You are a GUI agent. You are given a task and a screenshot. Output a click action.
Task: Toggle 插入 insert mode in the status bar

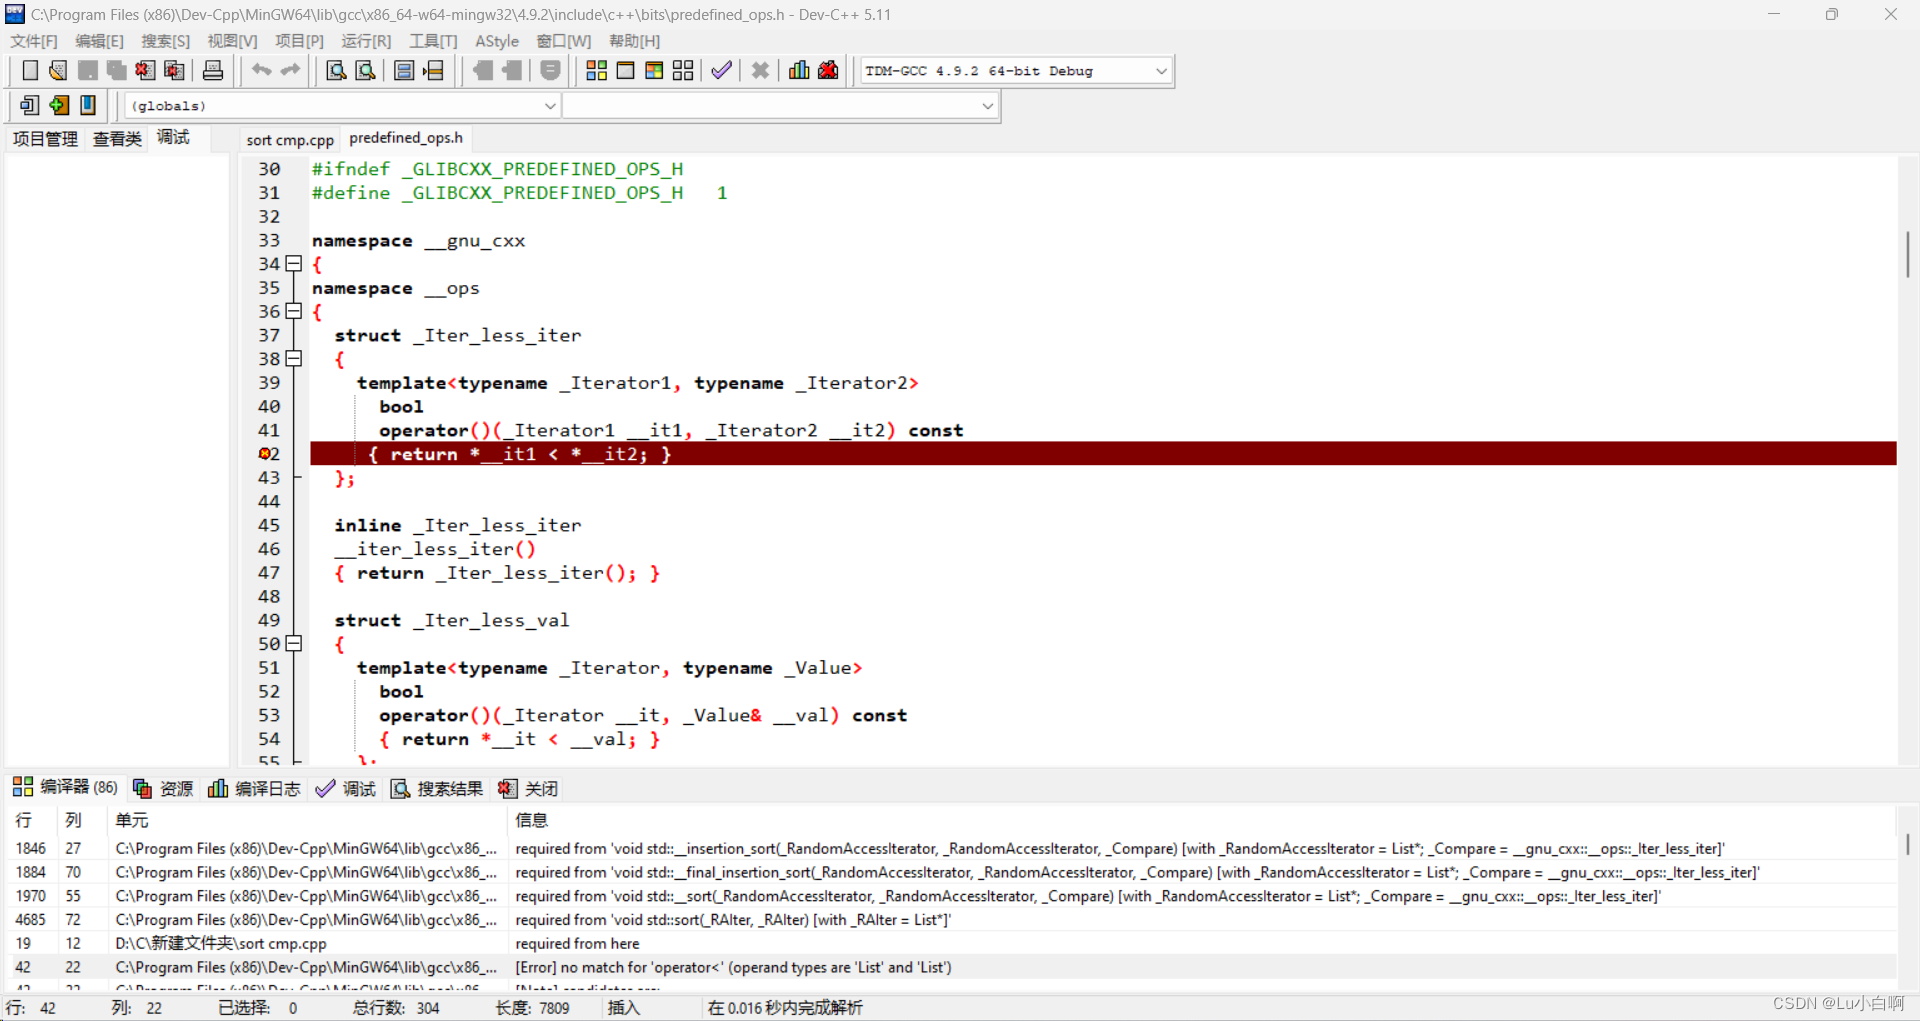(623, 1008)
